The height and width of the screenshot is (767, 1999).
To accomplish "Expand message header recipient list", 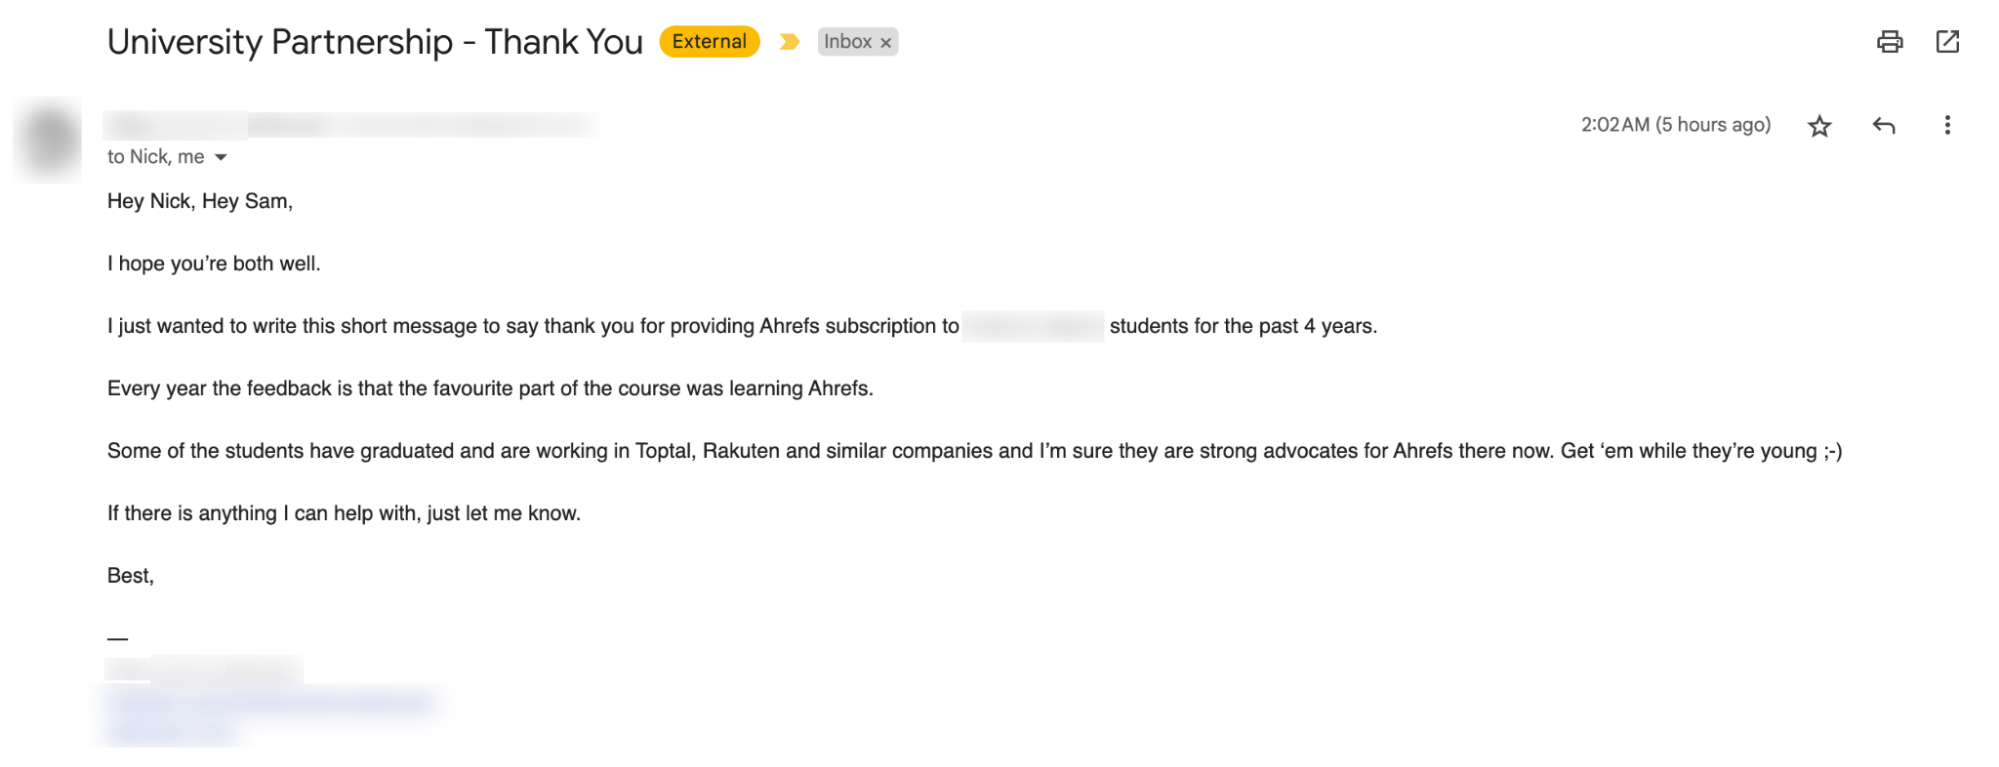I will (221, 157).
